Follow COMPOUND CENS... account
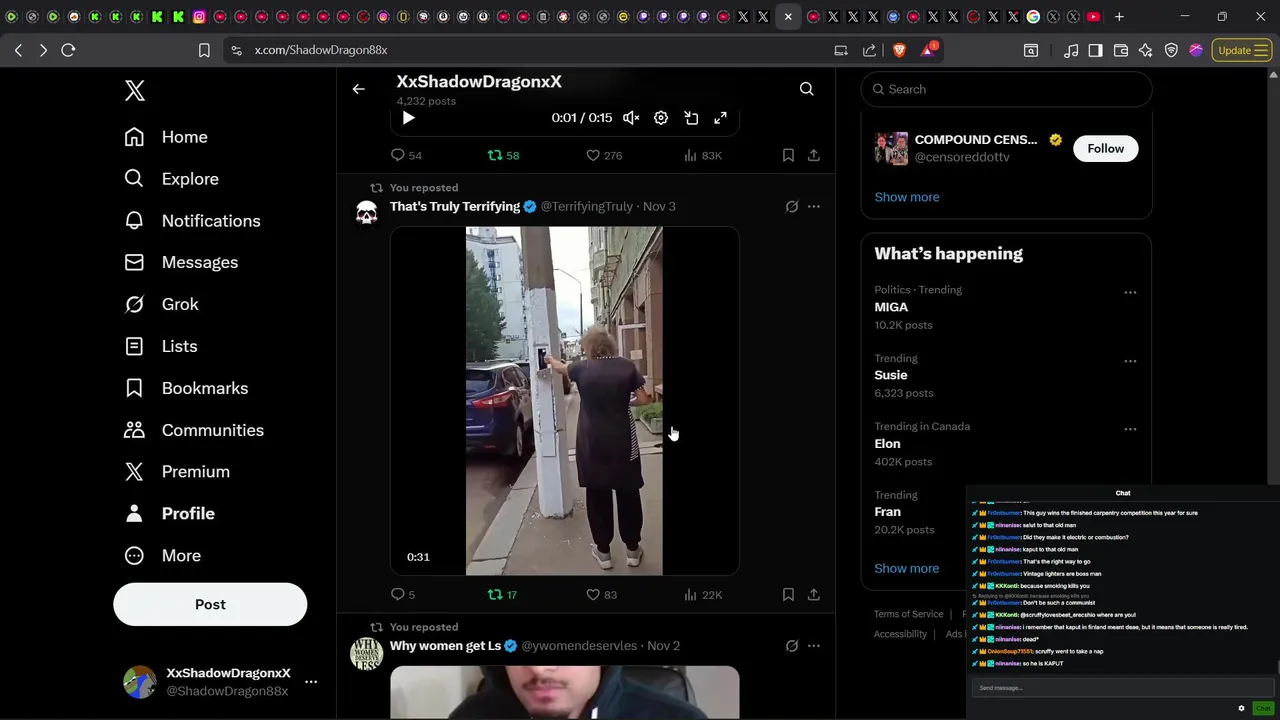The width and height of the screenshot is (1280, 720). (x=1105, y=148)
